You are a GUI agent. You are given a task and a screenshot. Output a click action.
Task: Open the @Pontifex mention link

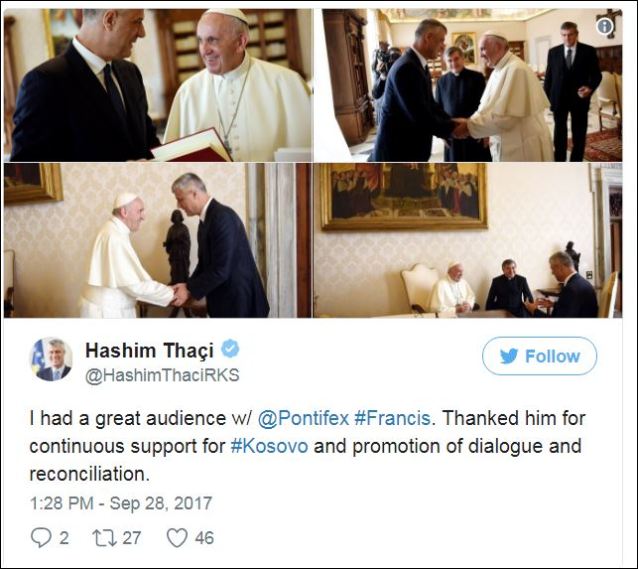point(304,418)
